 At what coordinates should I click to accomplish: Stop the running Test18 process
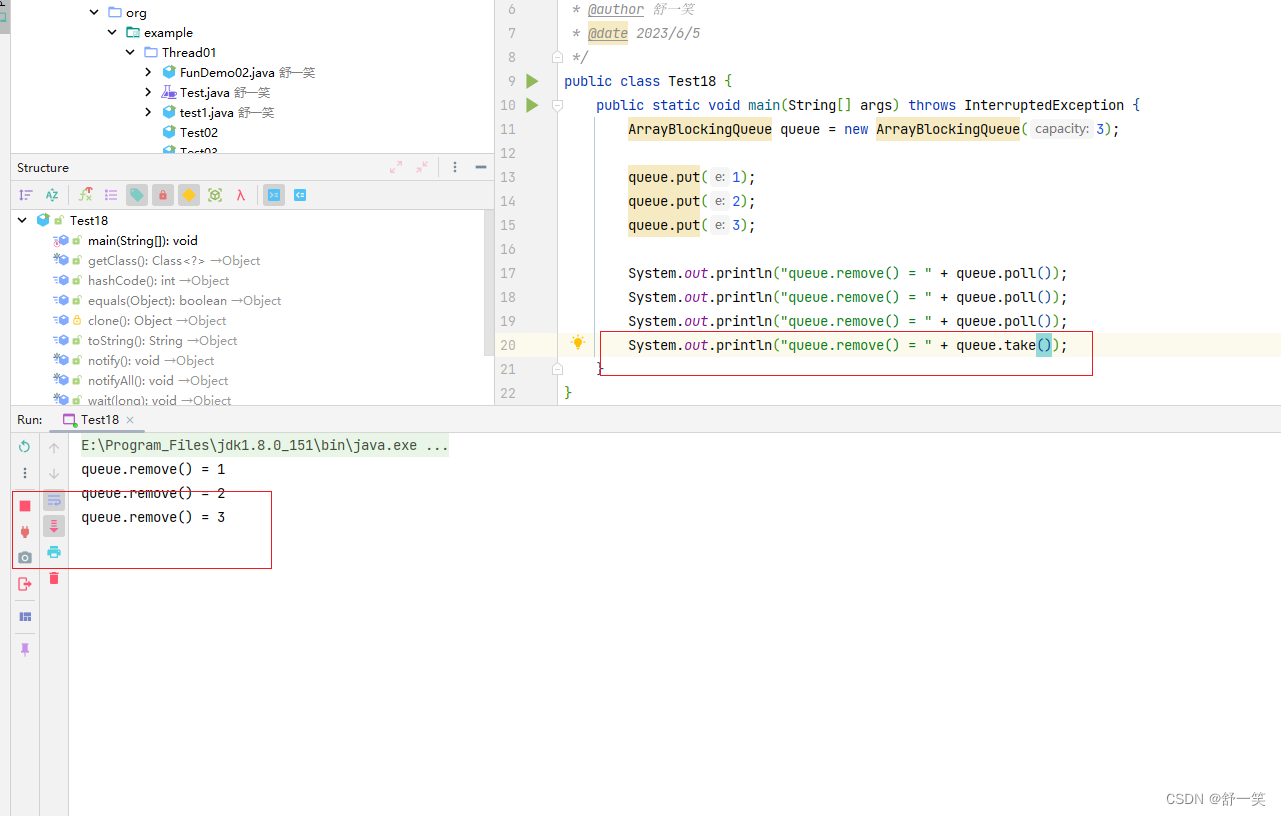coord(25,506)
